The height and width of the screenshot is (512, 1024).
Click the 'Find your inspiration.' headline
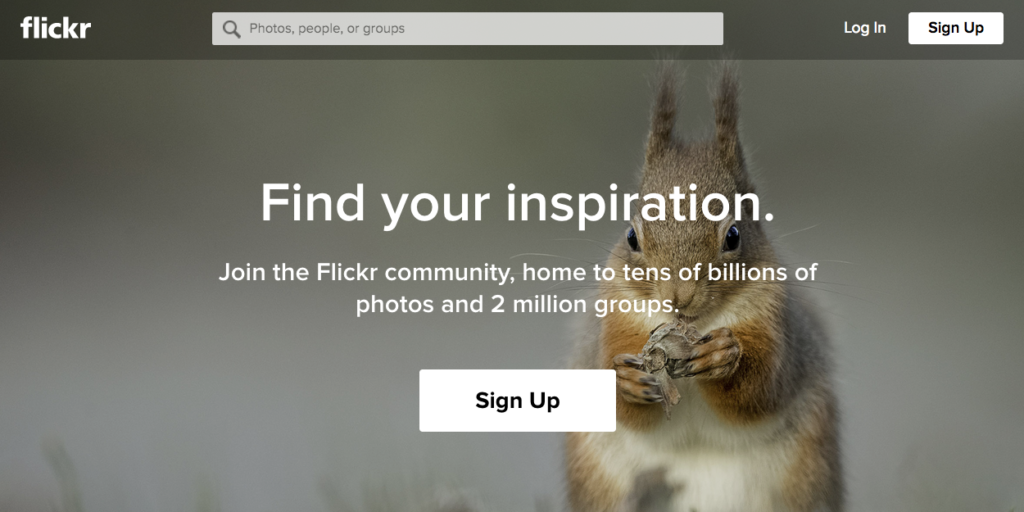click(517, 203)
